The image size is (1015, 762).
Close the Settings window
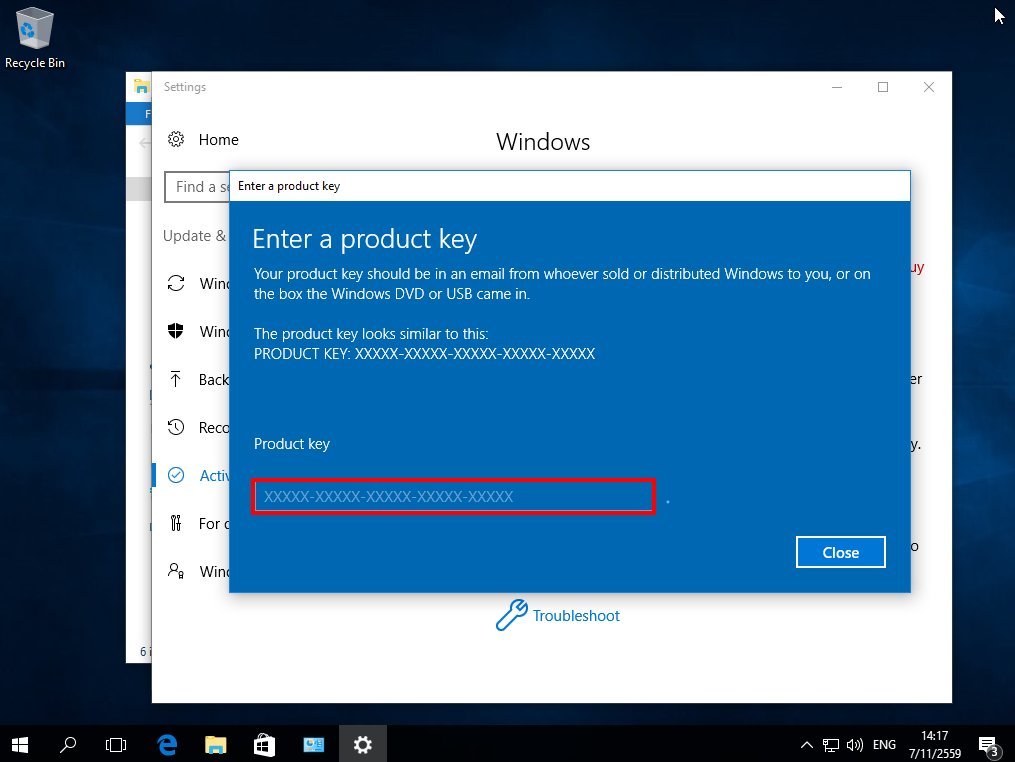pos(929,87)
